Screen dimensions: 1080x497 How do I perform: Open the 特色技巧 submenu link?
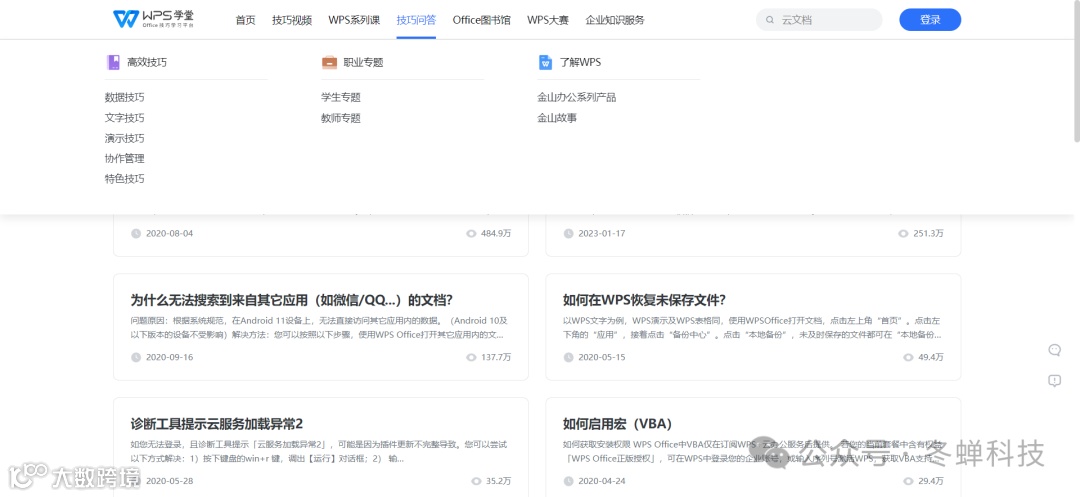[x=125, y=179]
